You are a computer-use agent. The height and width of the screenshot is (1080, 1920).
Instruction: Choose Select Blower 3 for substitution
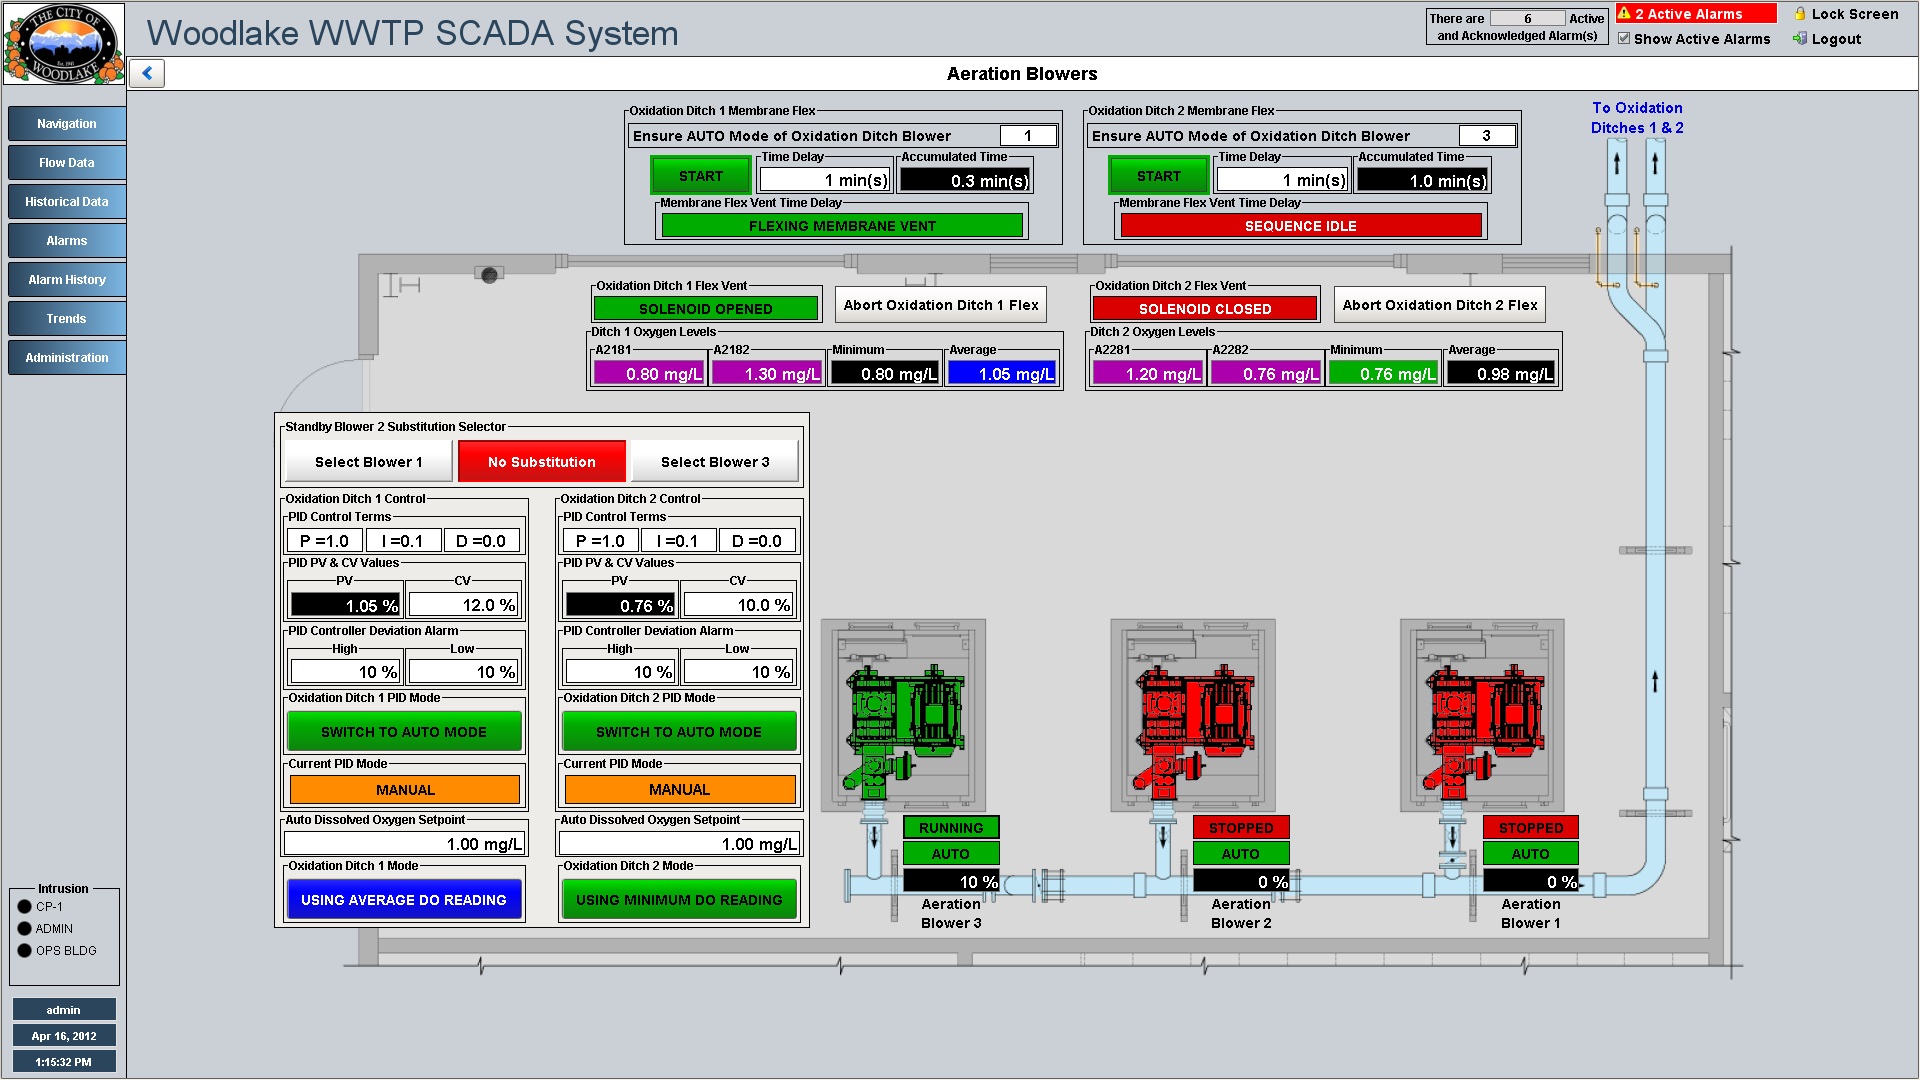coord(715,462)
